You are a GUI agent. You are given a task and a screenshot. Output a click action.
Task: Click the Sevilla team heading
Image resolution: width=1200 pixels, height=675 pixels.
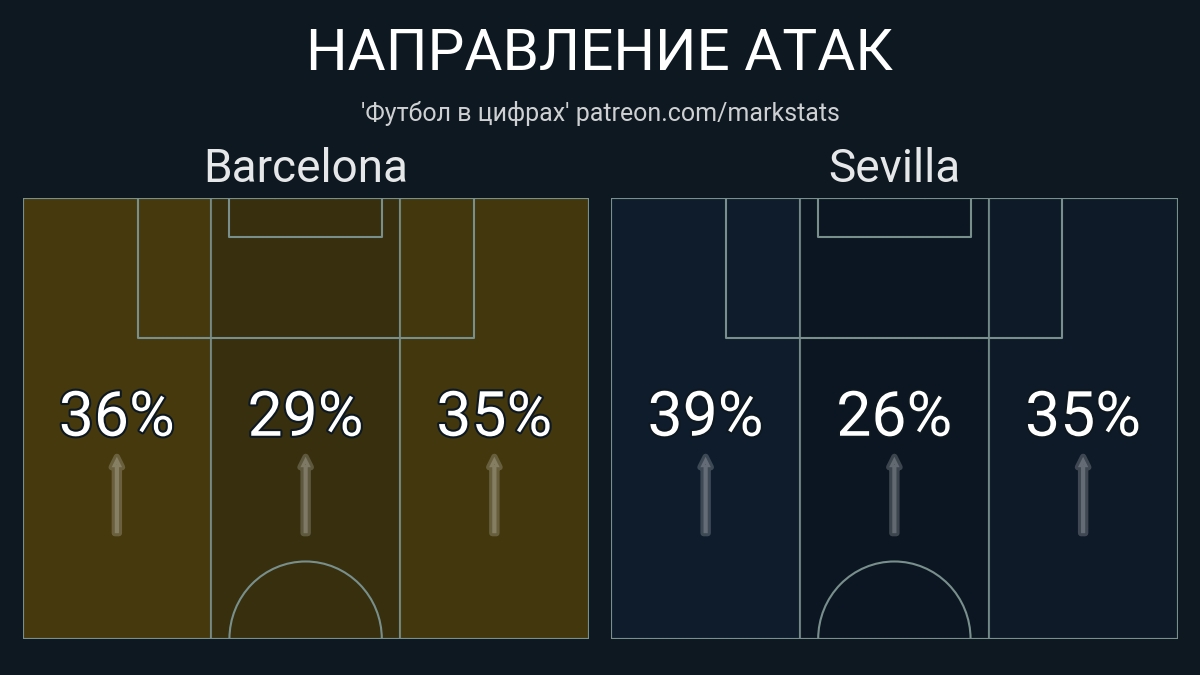894,166
